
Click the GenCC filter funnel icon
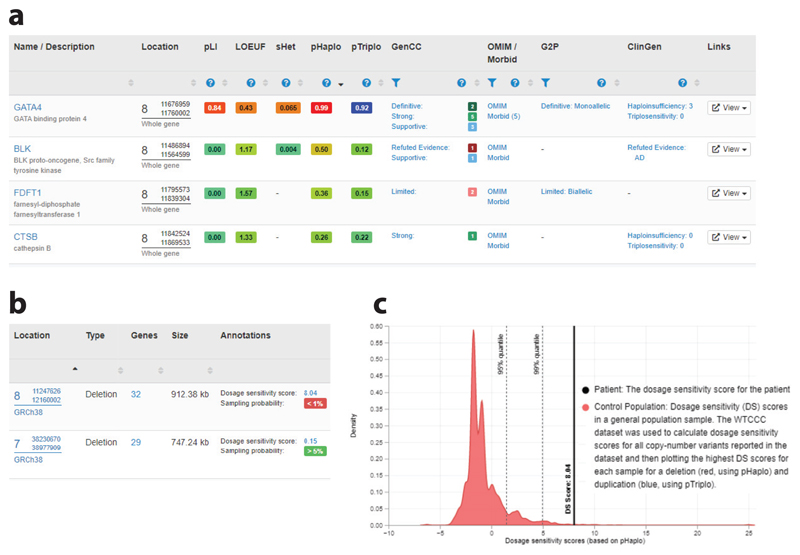pyautogui.click(x=396, y=83)
